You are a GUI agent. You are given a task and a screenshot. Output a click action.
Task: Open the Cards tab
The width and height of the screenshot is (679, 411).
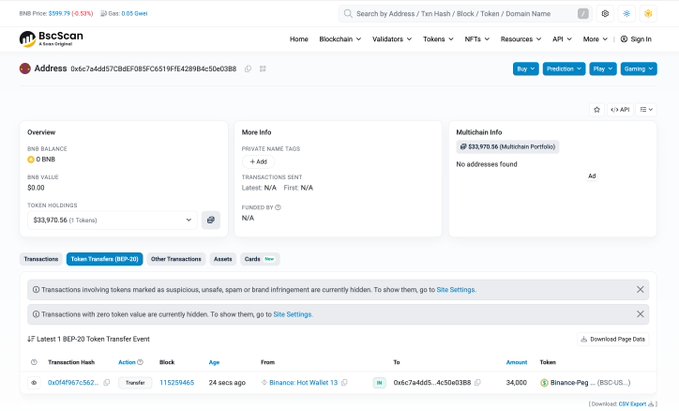260,259
